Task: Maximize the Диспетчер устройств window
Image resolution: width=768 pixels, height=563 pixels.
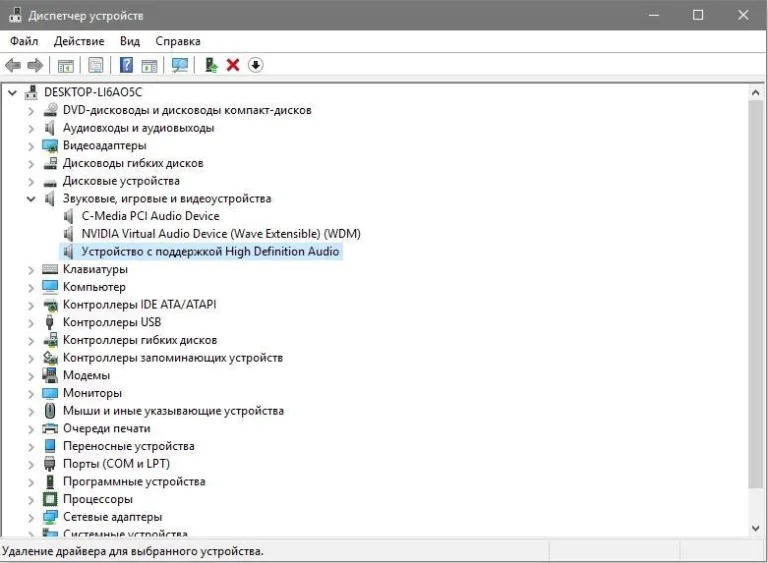Action: (698, 15)
